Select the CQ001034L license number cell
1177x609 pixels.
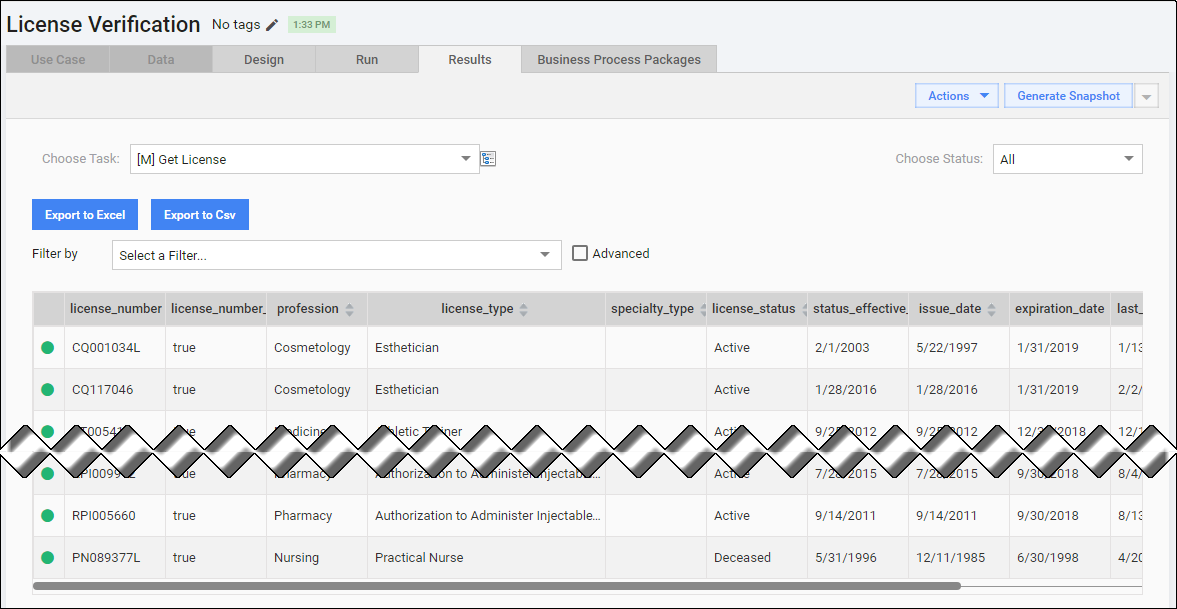[x=115, y=348]
